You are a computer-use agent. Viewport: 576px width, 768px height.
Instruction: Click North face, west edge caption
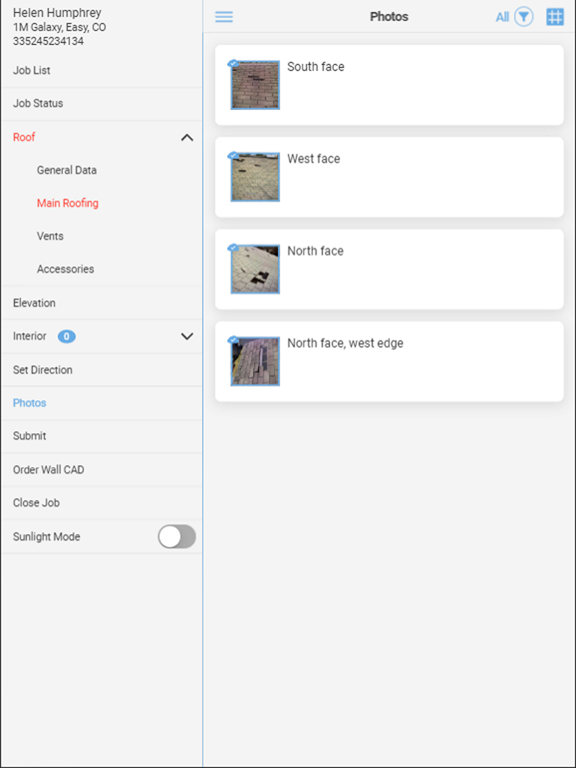[345, 343]
